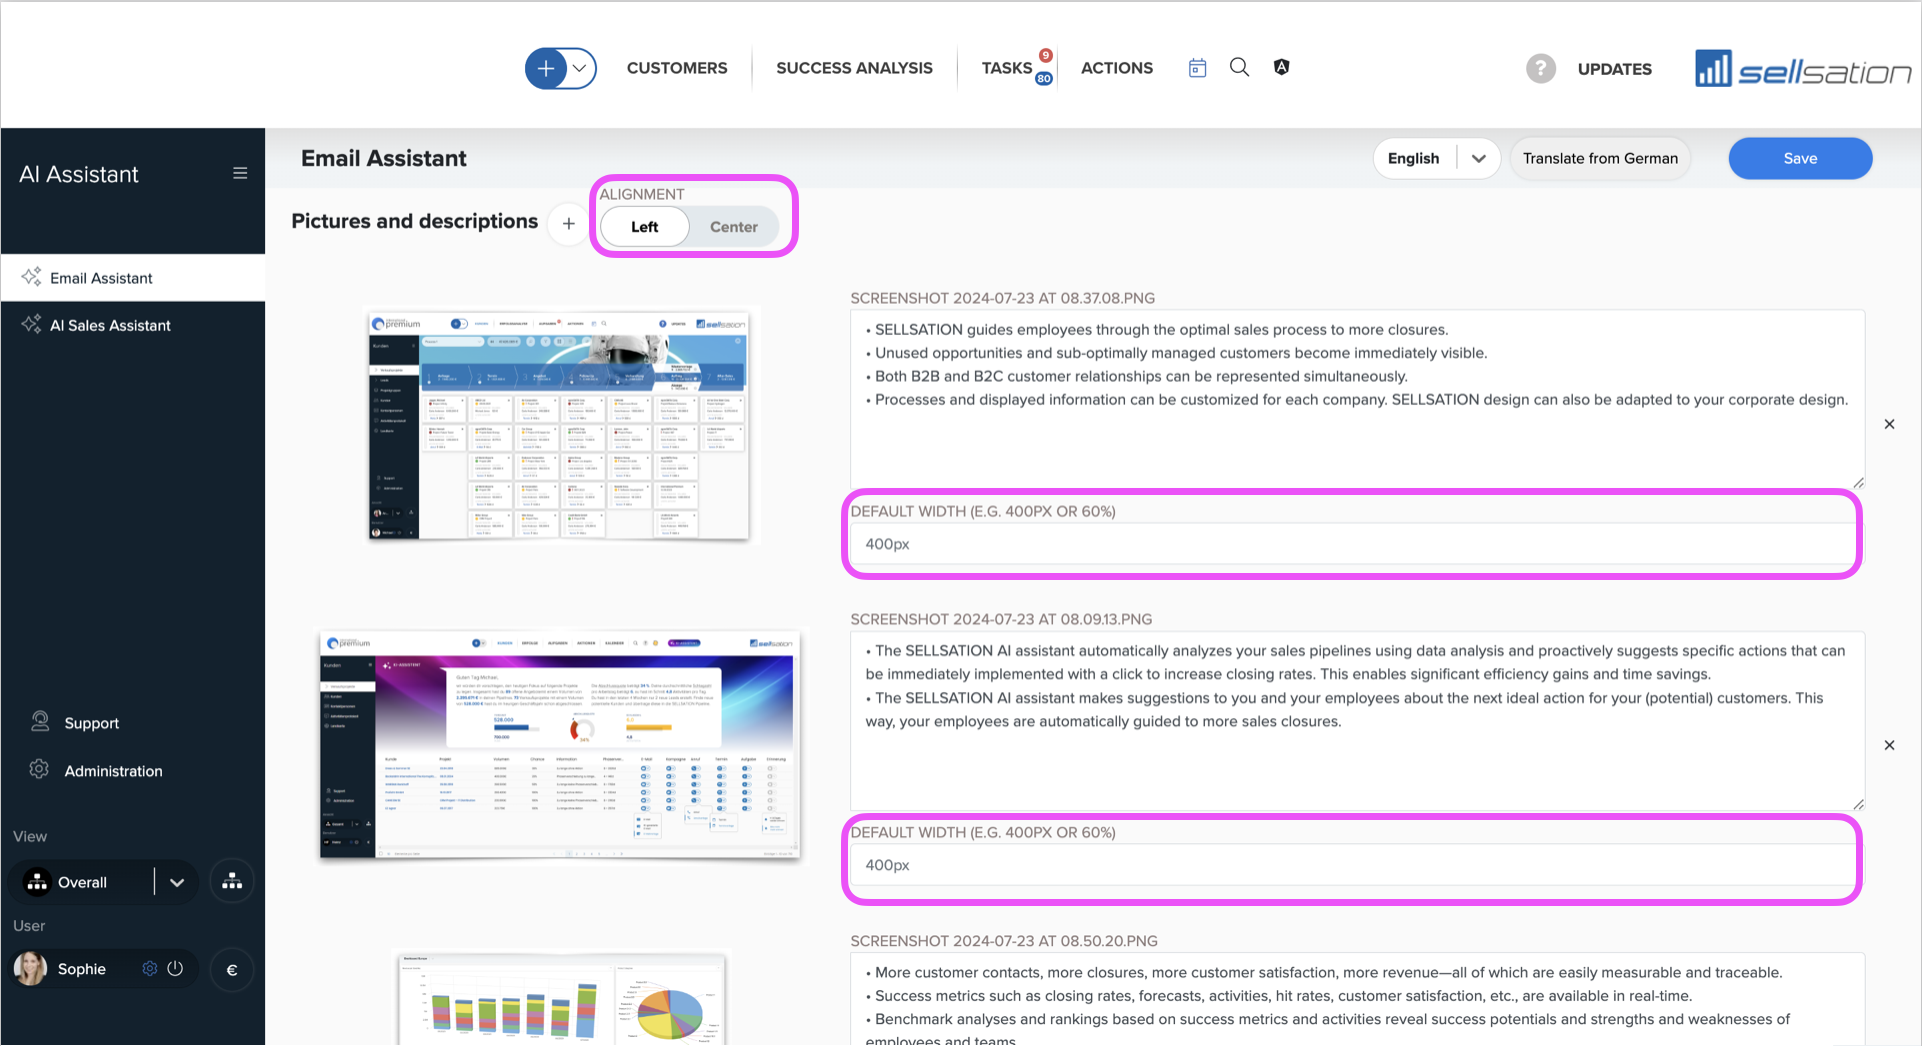Remove the second picture entry with its X

pyautogui.click(x=1889, y=745)
